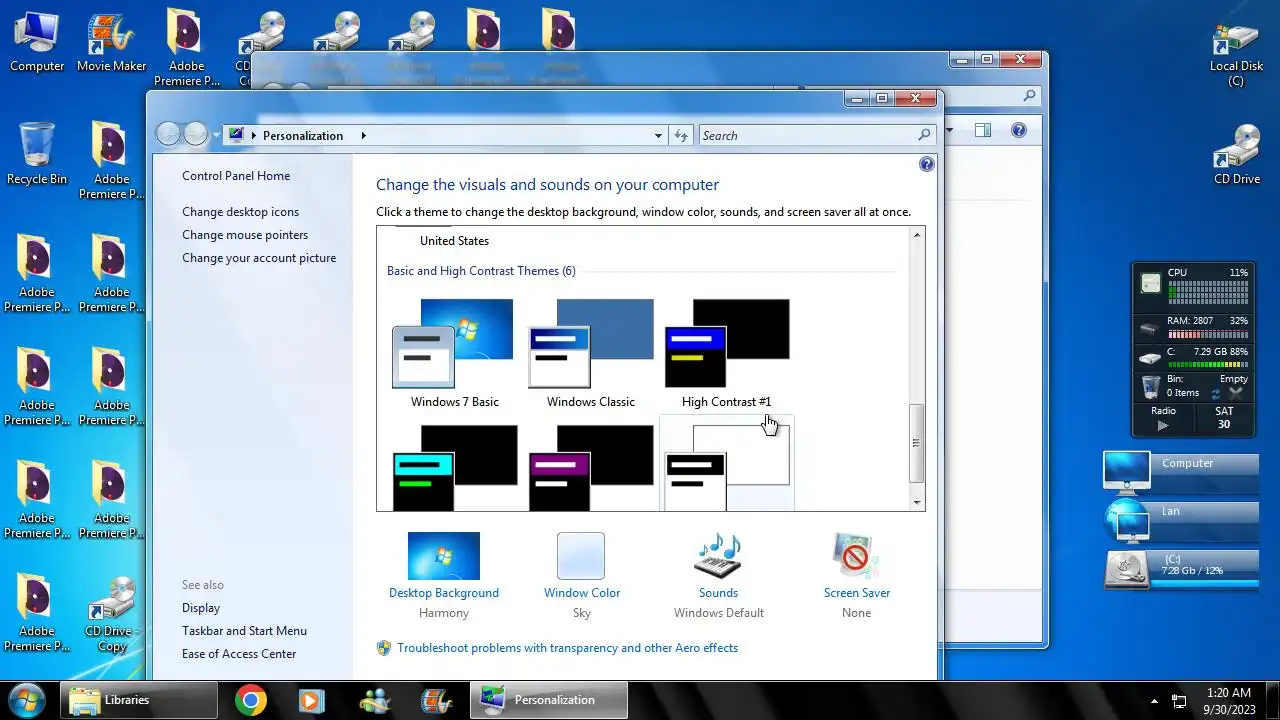Pick the cyan and green high contrast theme
Viewport: 1280px width, 720px height.
click(454, 467)
